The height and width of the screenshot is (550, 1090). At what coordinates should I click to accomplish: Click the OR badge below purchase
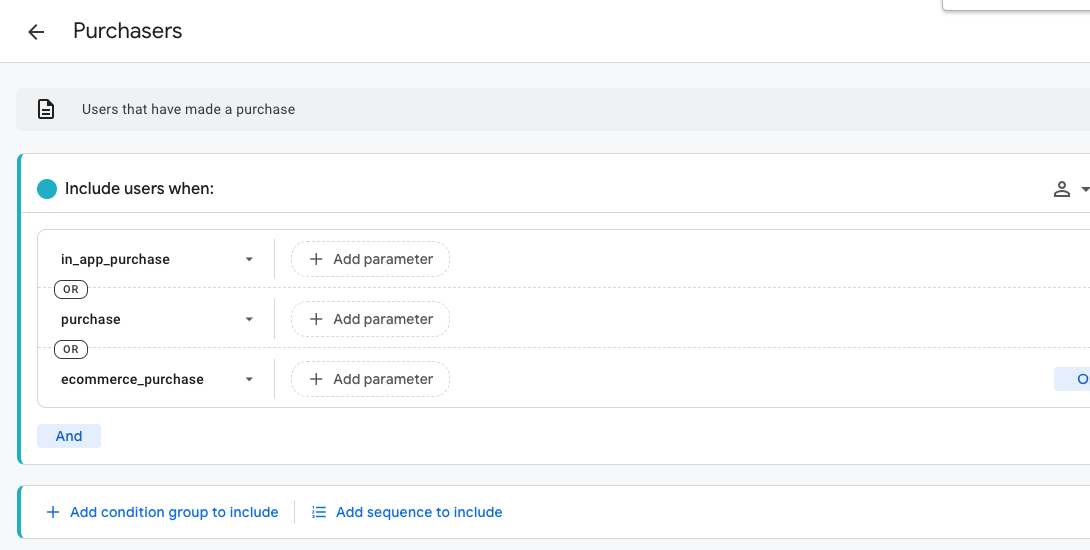pyautogui.click(x=71, y=349)
